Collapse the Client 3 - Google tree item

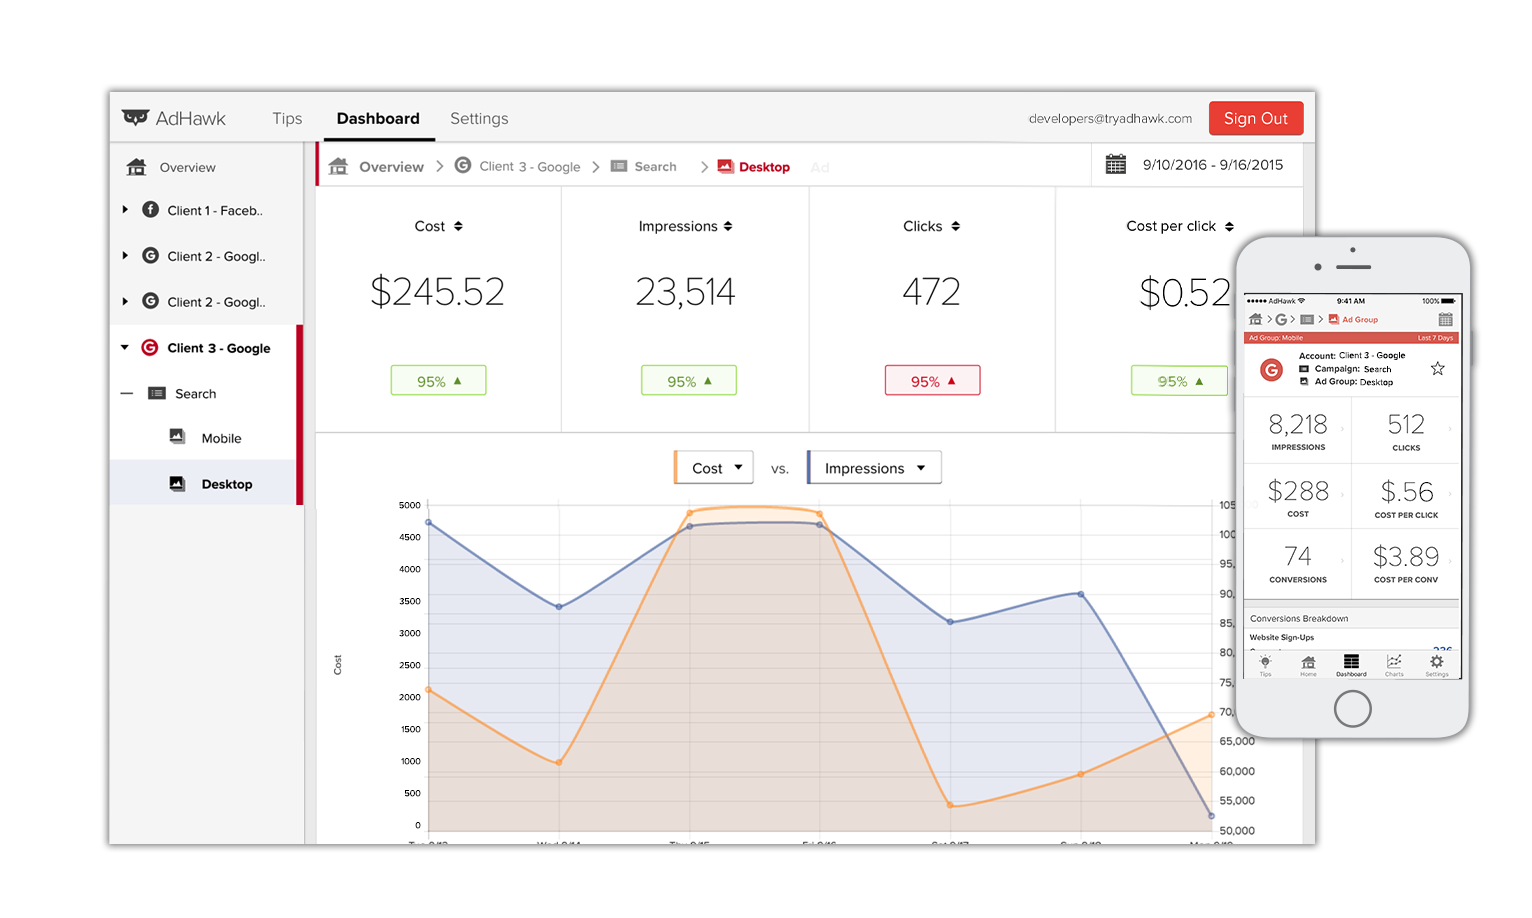click(x=124, y=347)
